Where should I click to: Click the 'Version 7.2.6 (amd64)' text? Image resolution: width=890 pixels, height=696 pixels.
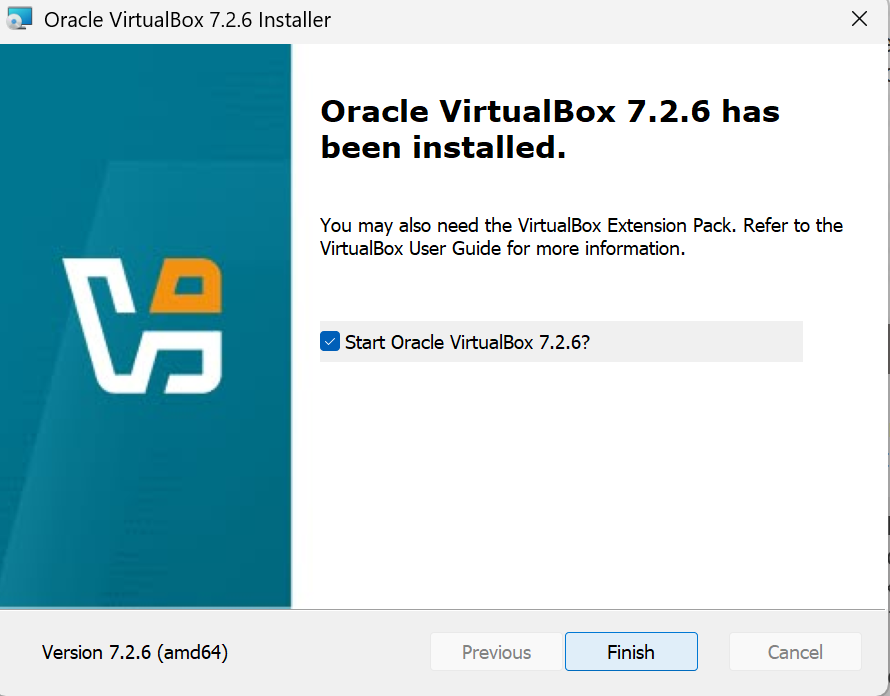135,652
